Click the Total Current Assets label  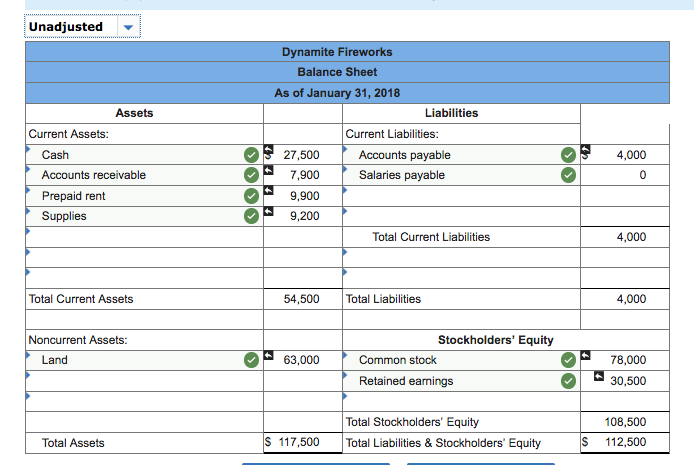tap(81, 299)
